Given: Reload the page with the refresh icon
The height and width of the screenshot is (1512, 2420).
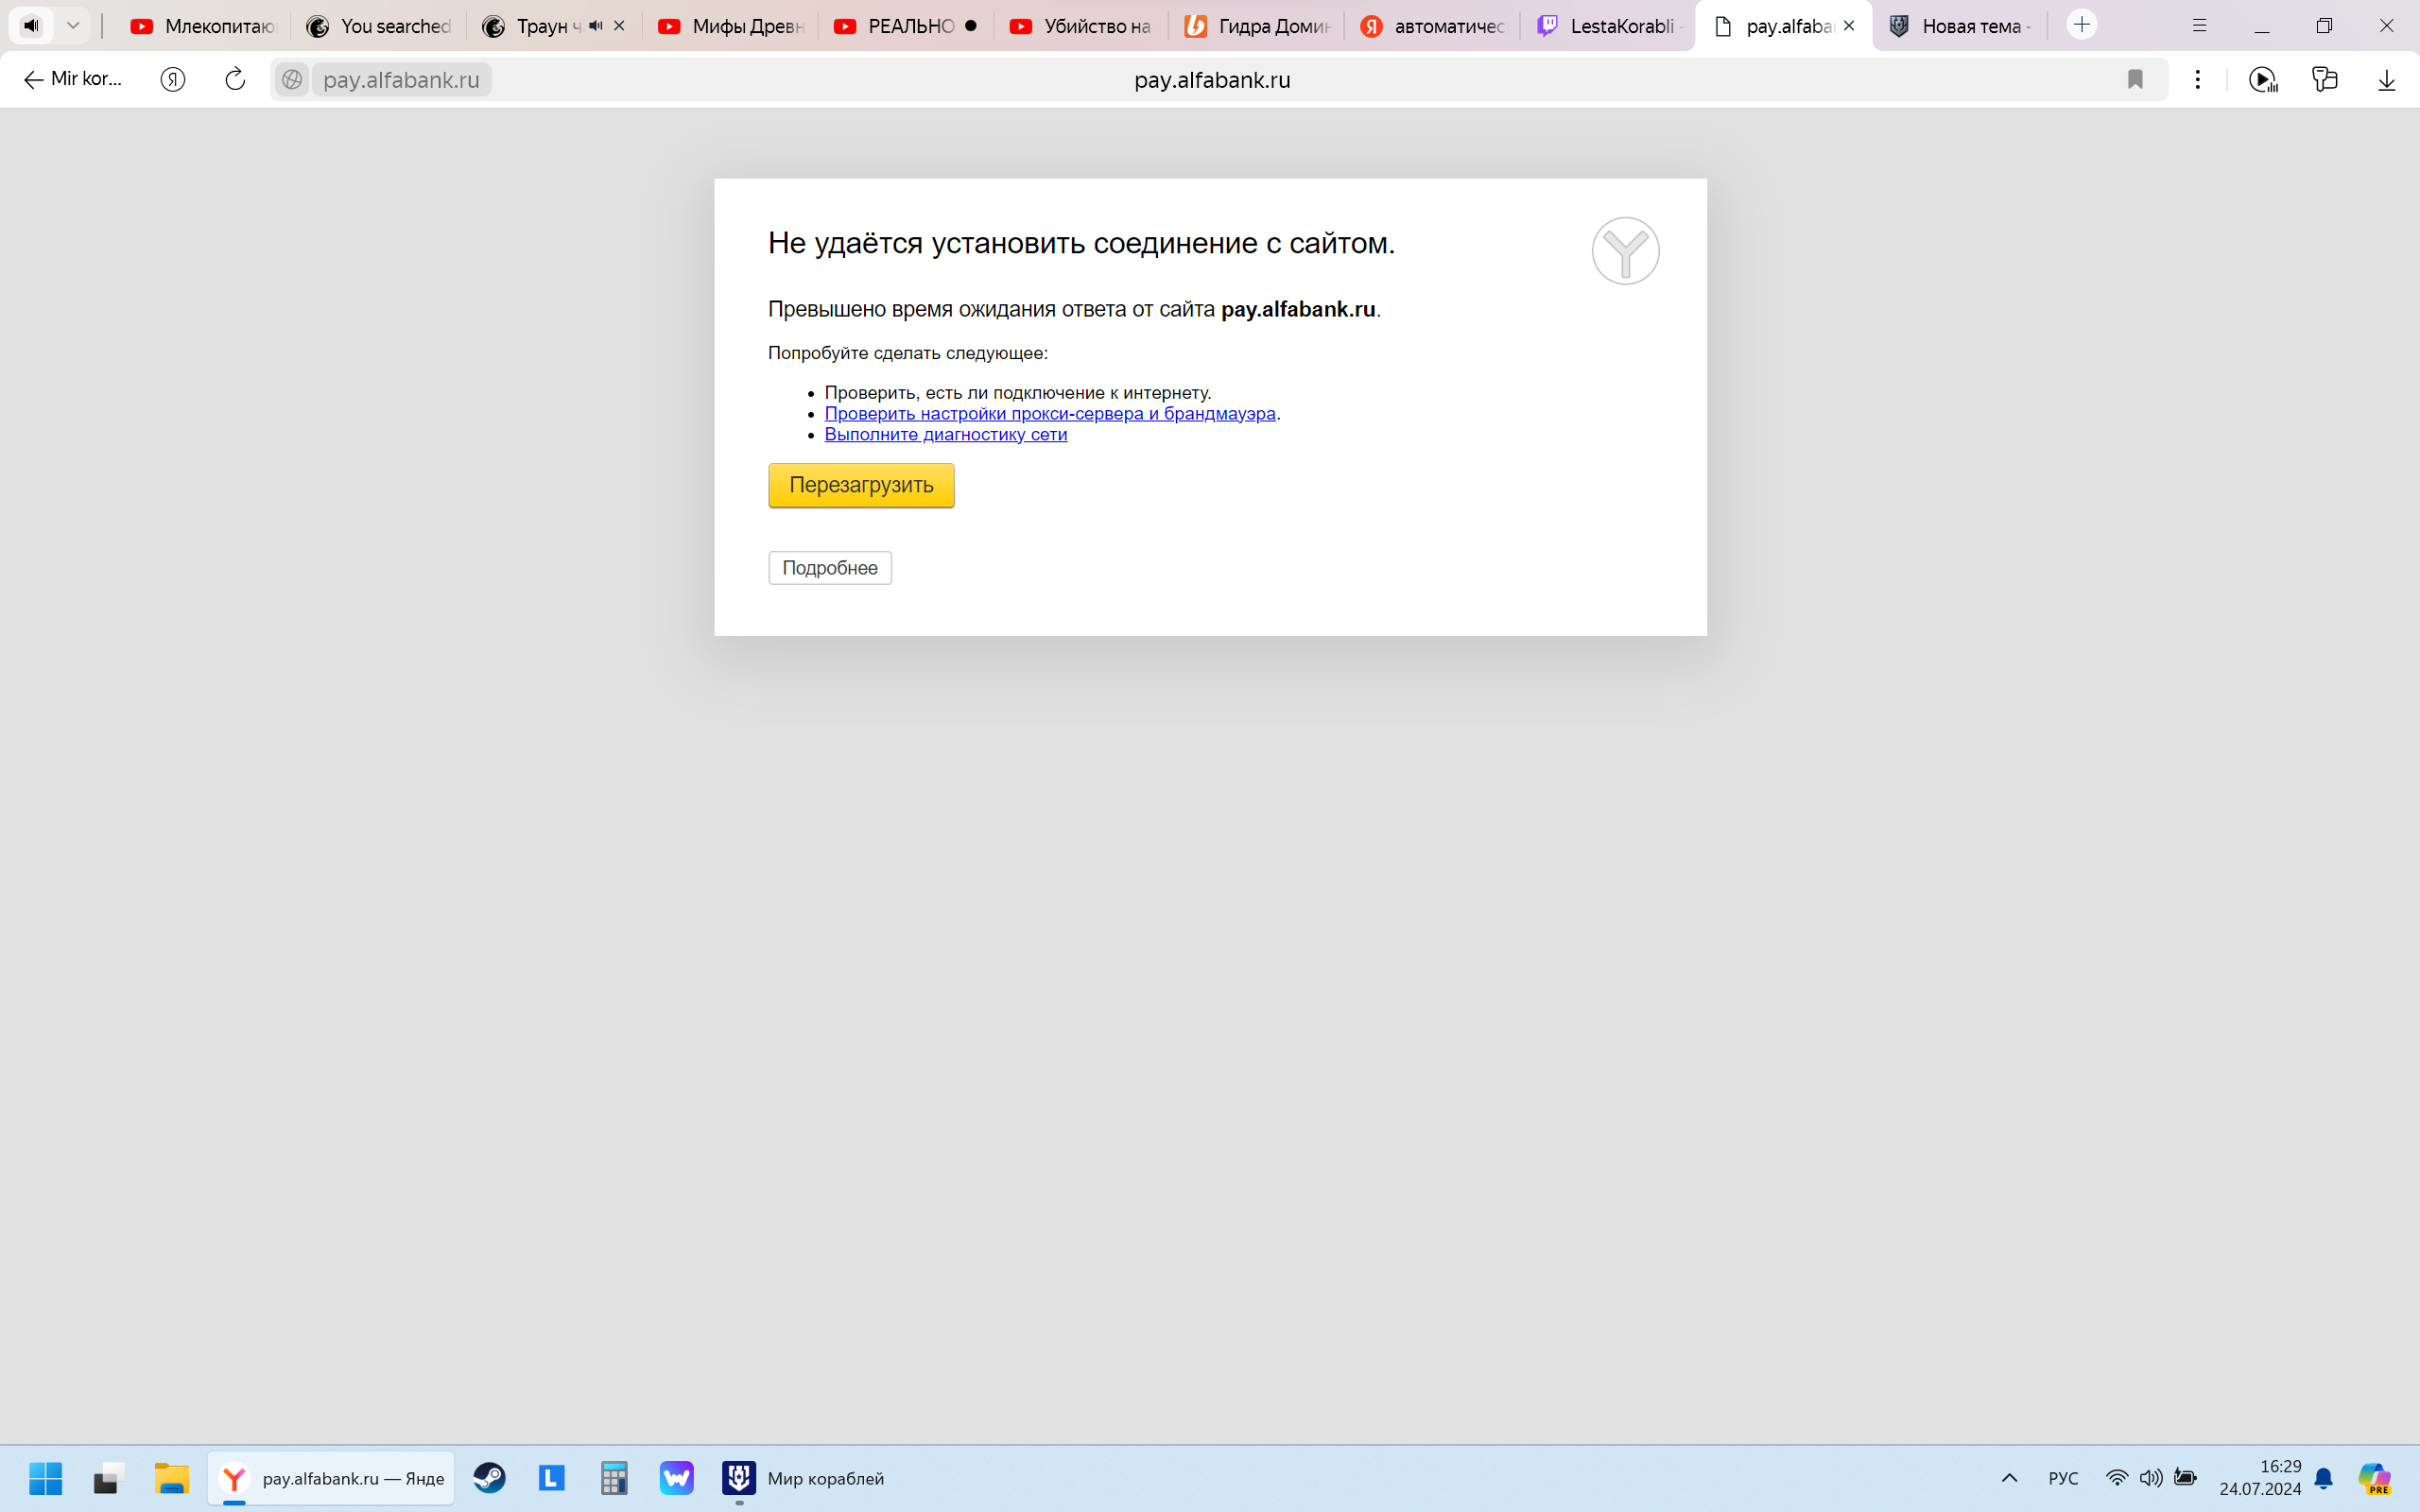Looking at the screenshot, I should (235, 80).
